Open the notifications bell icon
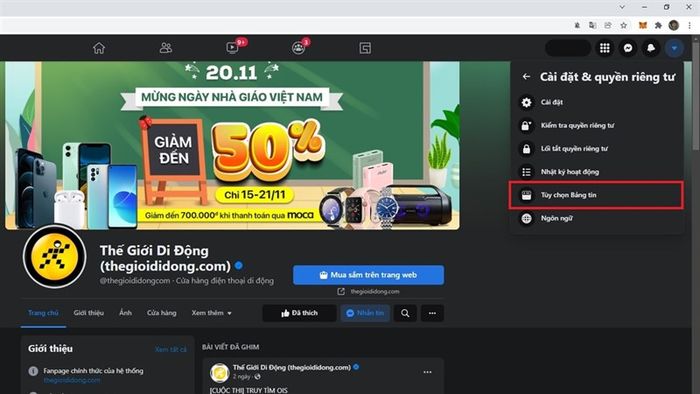 click(x=651, y=48)
